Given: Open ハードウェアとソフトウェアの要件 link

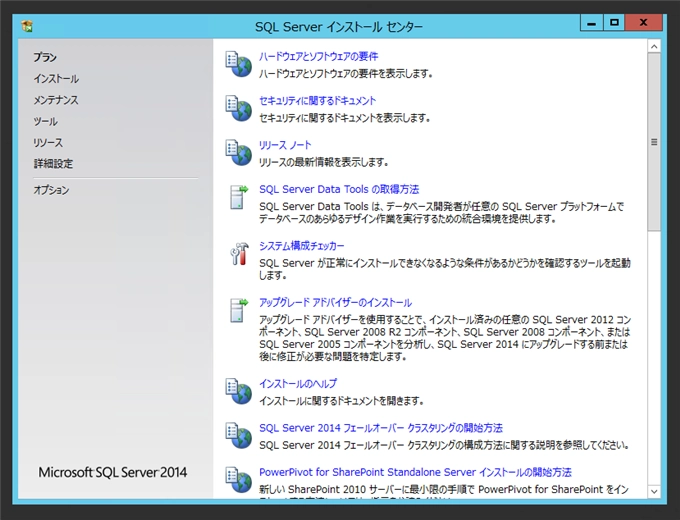Looking at the screenshot, I should tap(318, 56).
